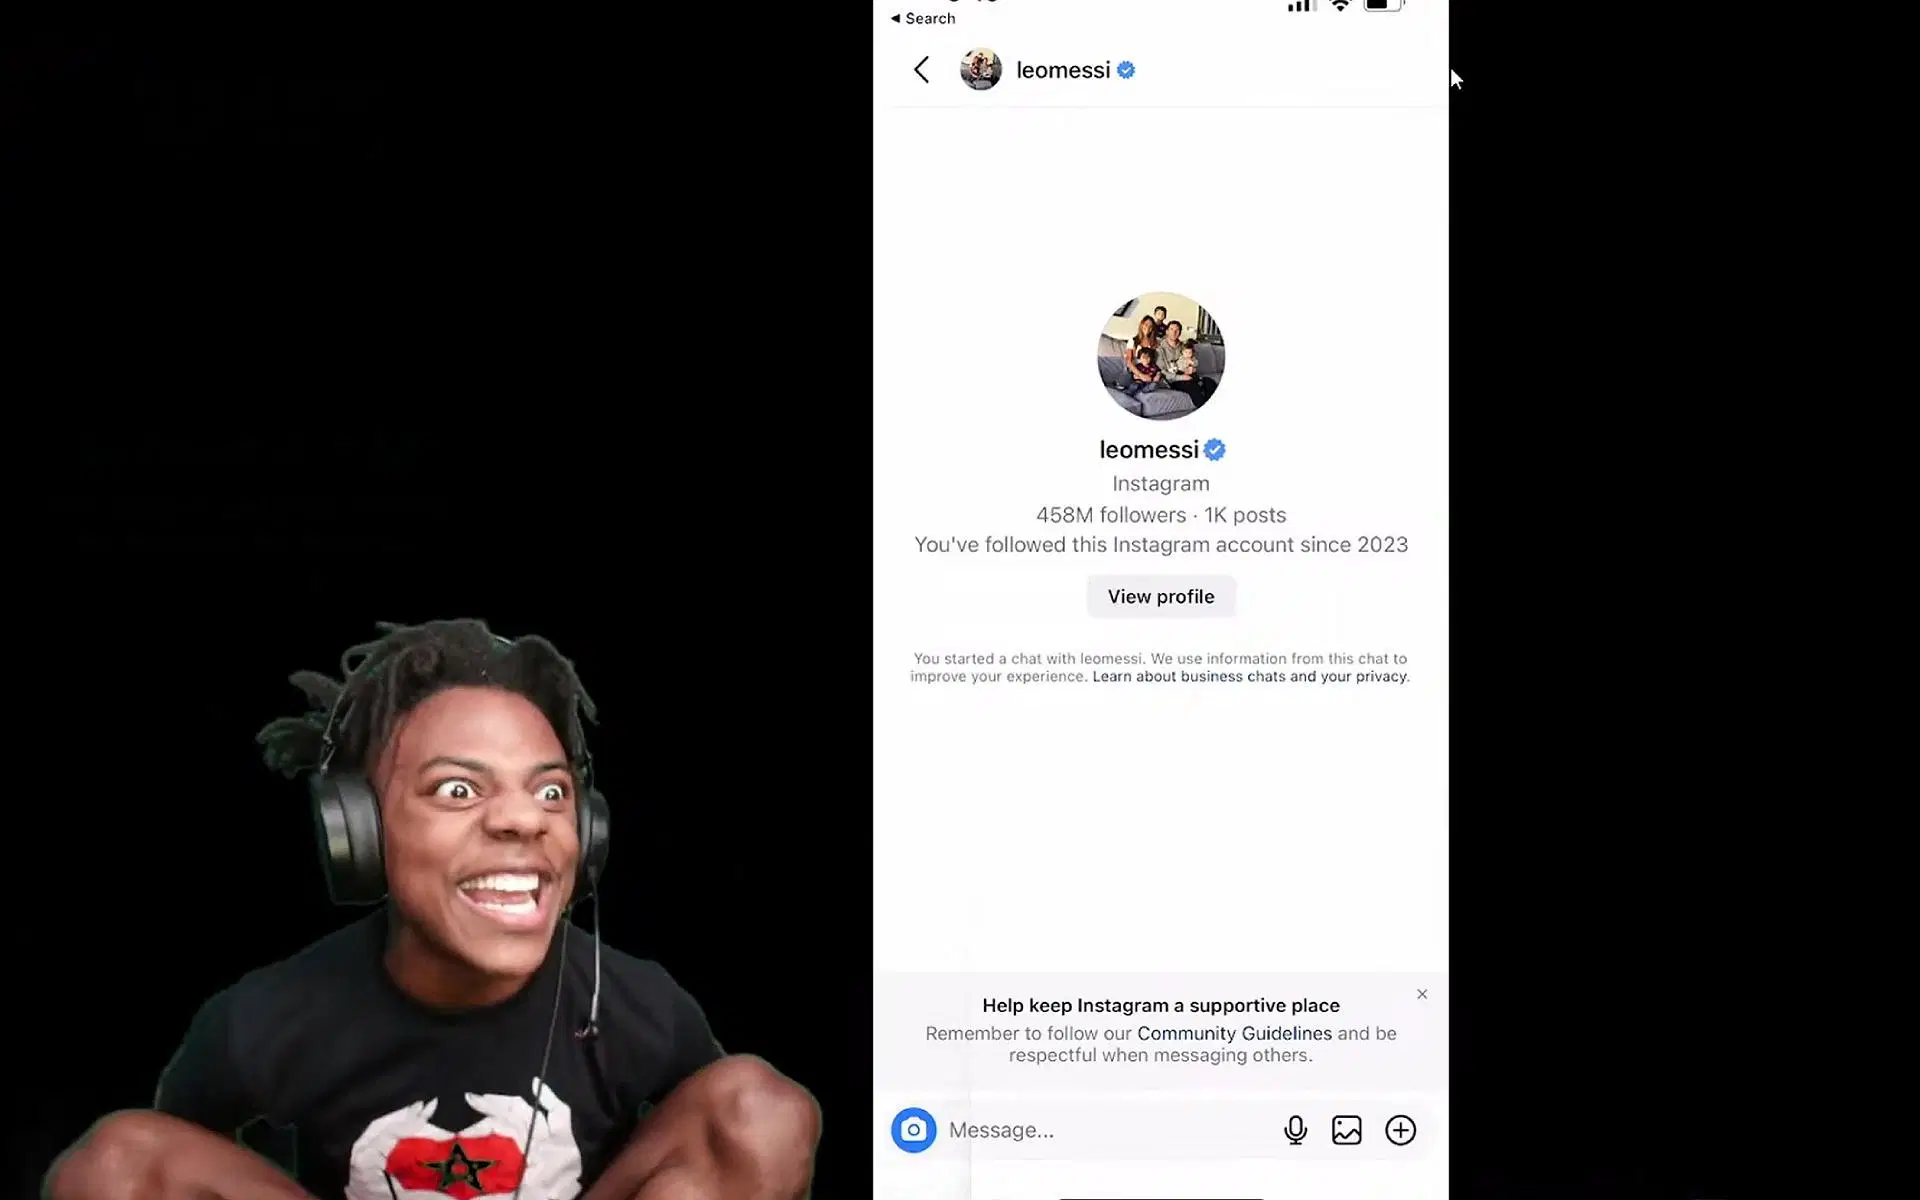Click the camera icon in message bar

(912, 1129)
